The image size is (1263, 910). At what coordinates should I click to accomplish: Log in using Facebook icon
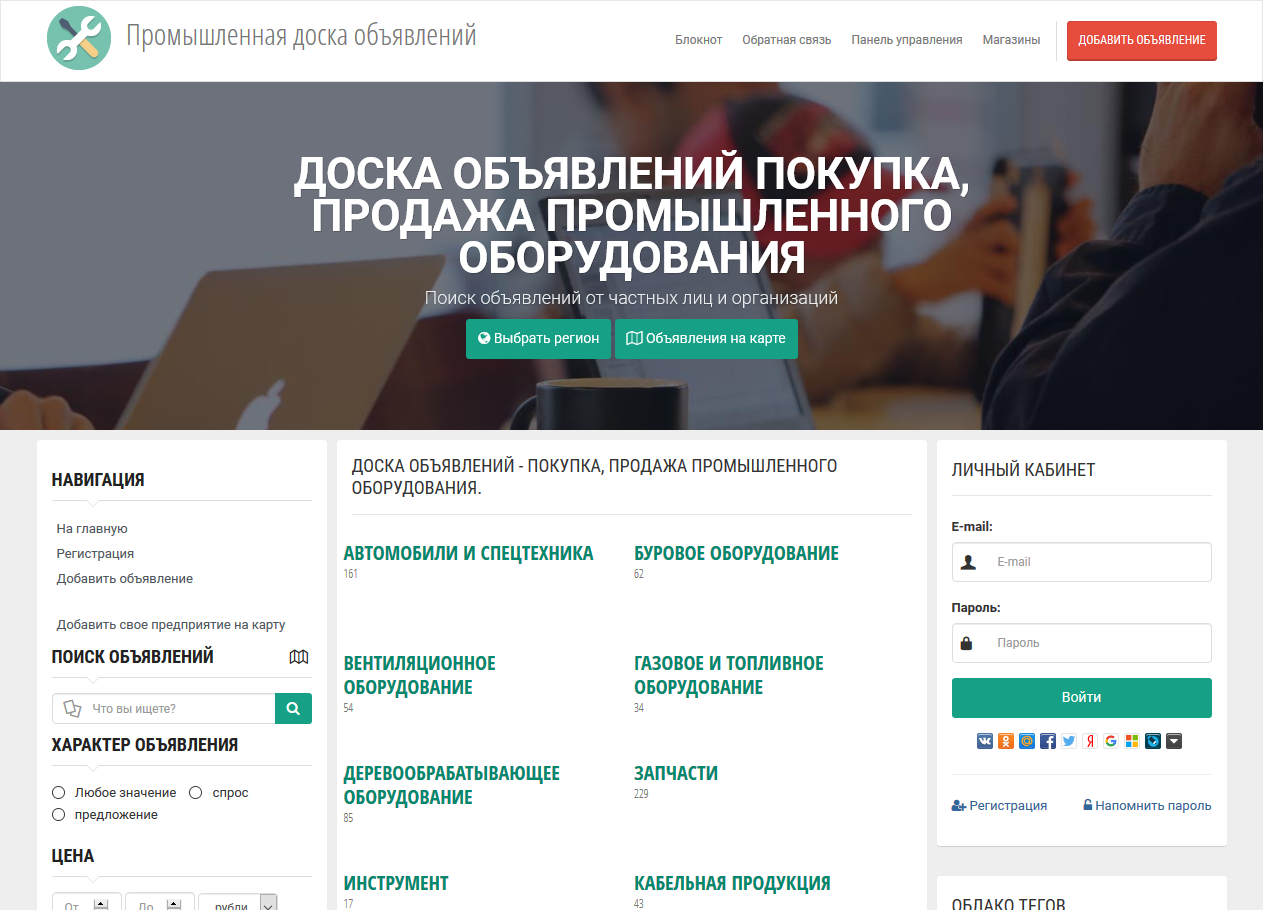pyautogui.click(x=1048, y=741)
